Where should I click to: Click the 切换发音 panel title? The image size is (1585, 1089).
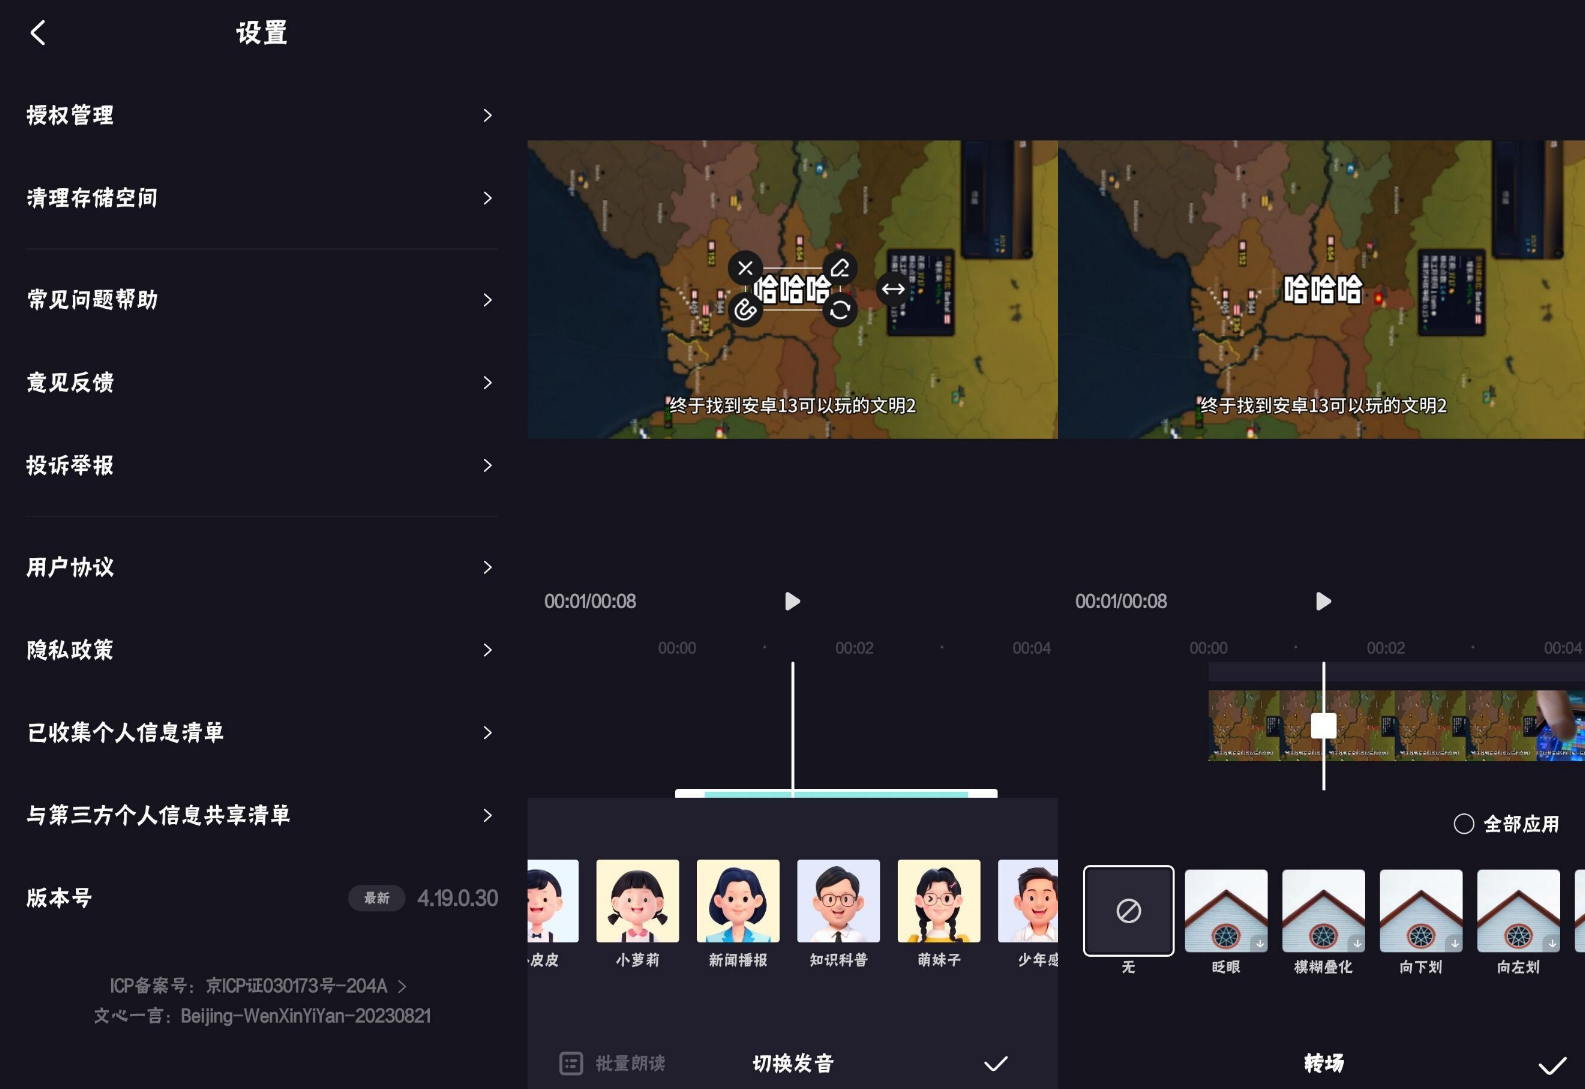792,1063
